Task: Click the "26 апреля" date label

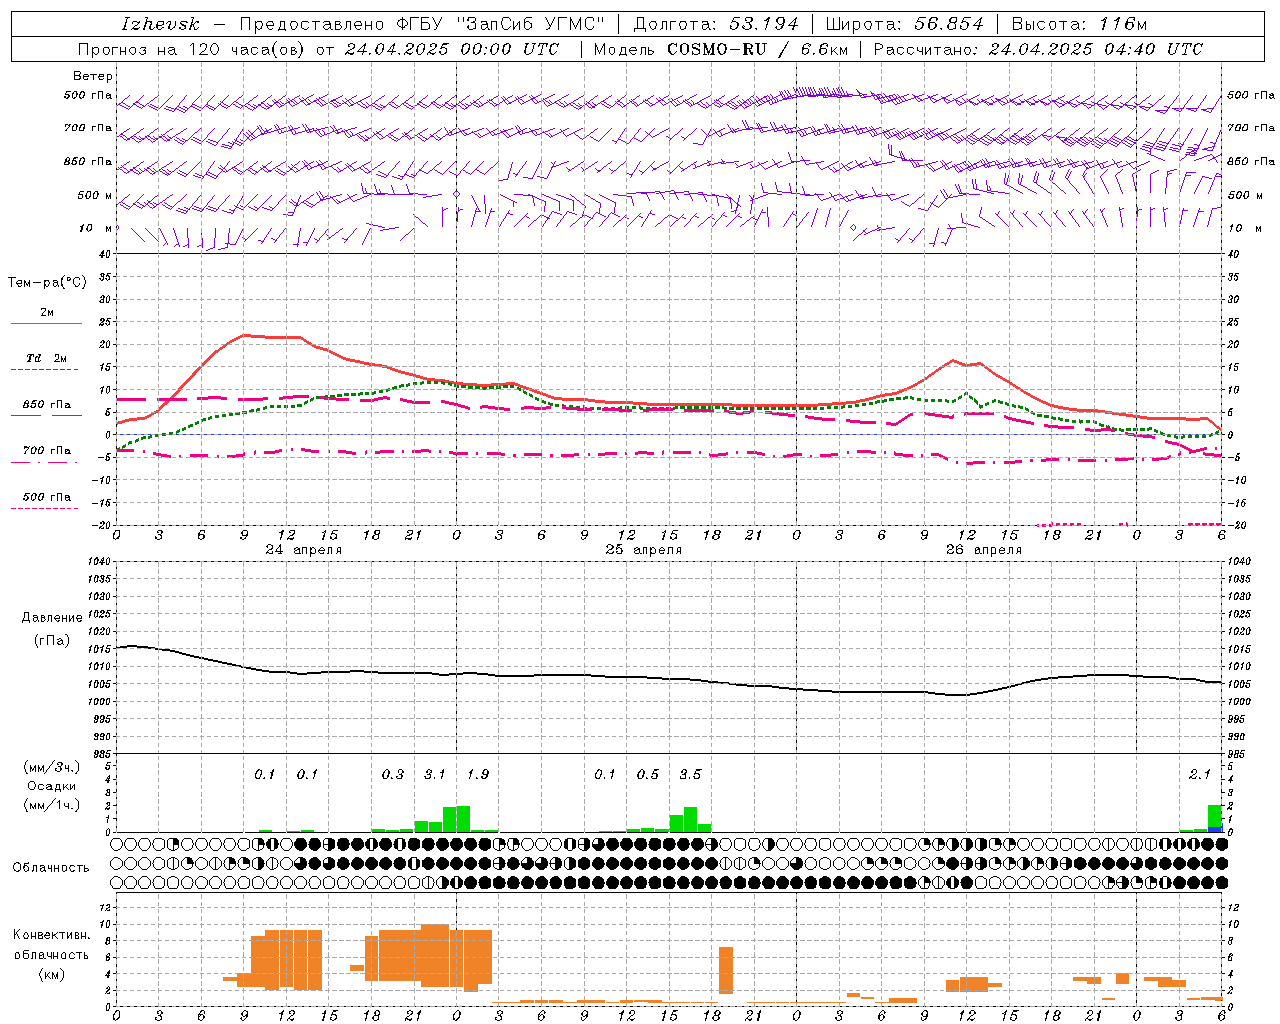Action: click(x=983, y=550)
